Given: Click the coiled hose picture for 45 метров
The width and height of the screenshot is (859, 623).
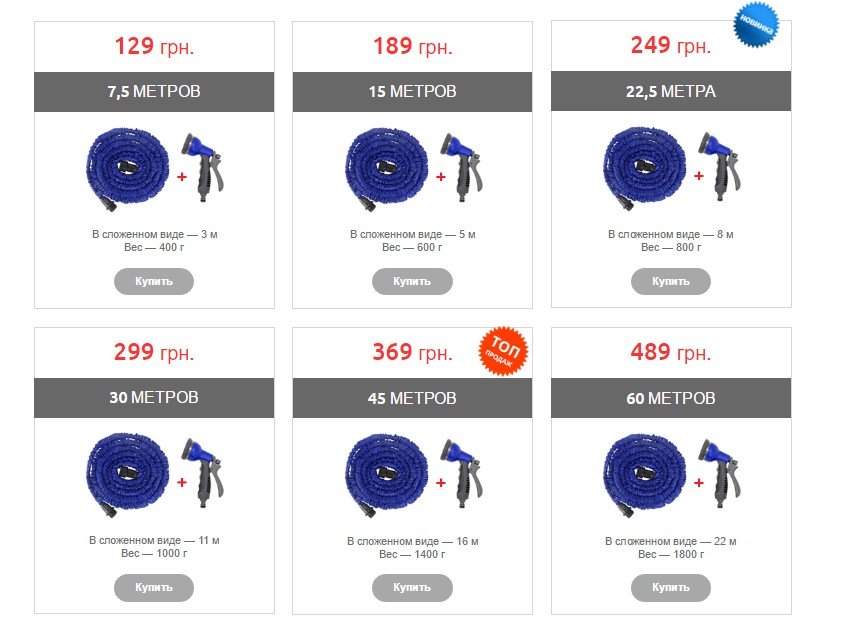Looking at the screenshot, I should tap(386, 475).
